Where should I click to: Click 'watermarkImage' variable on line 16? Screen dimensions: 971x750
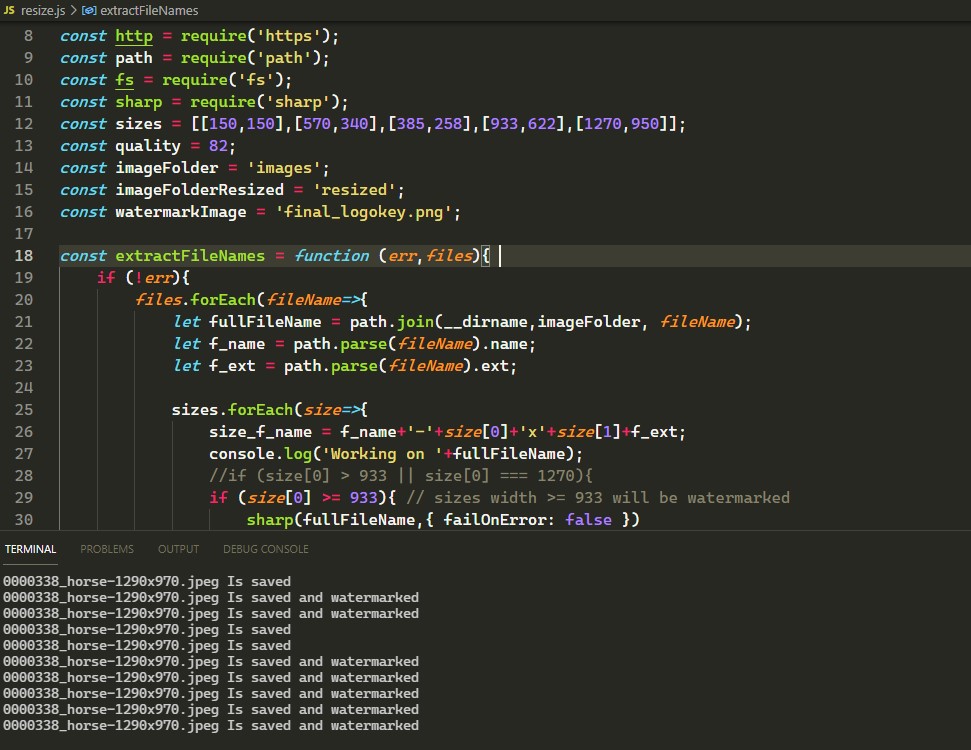[181, 212]
